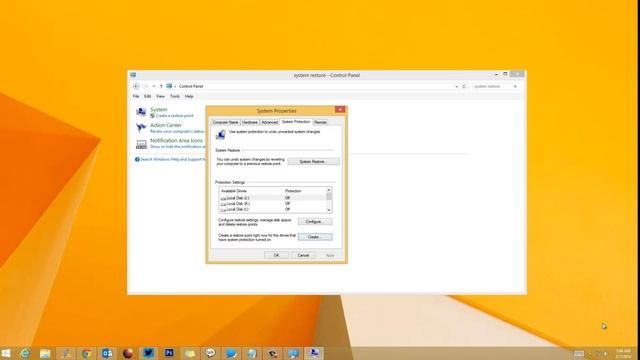Click the System icon in Control Panel results
Image resolution: width=640 pixels, height=360 pixels.
(x=141, y=112)
